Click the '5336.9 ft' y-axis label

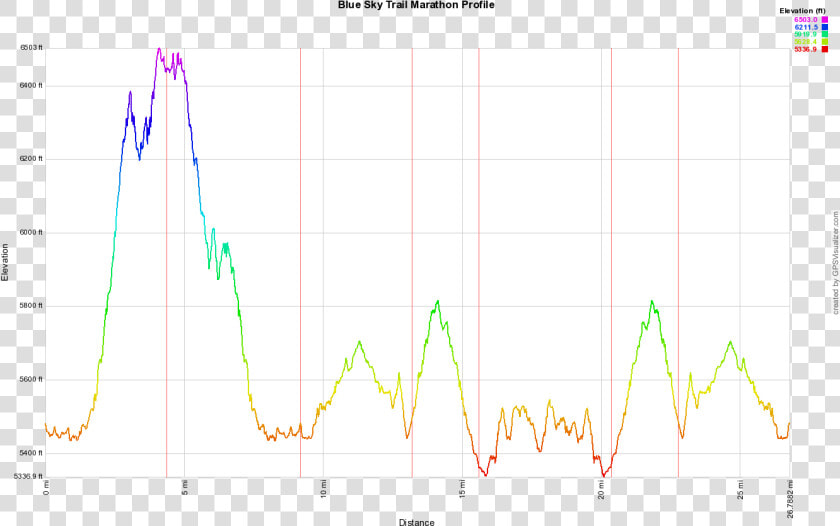tap(28, 476)
